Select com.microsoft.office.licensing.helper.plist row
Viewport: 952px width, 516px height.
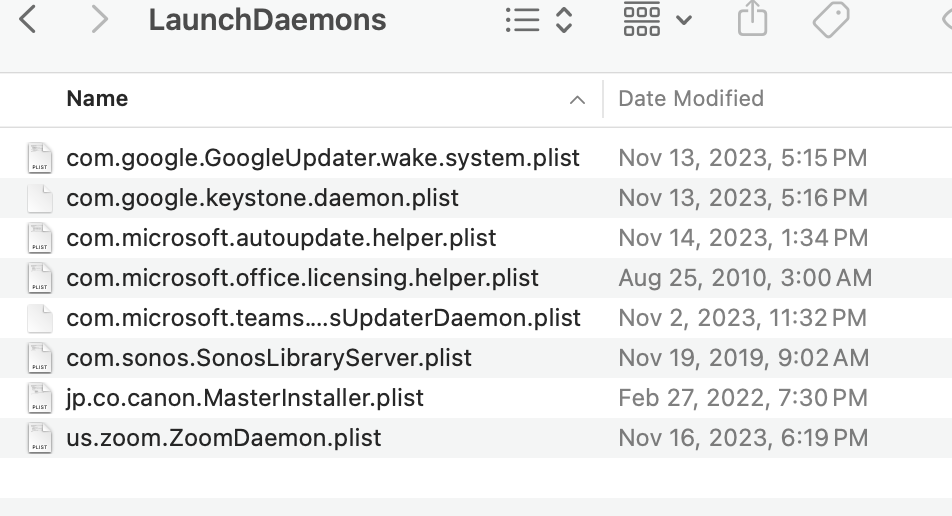tap(302, 278)
